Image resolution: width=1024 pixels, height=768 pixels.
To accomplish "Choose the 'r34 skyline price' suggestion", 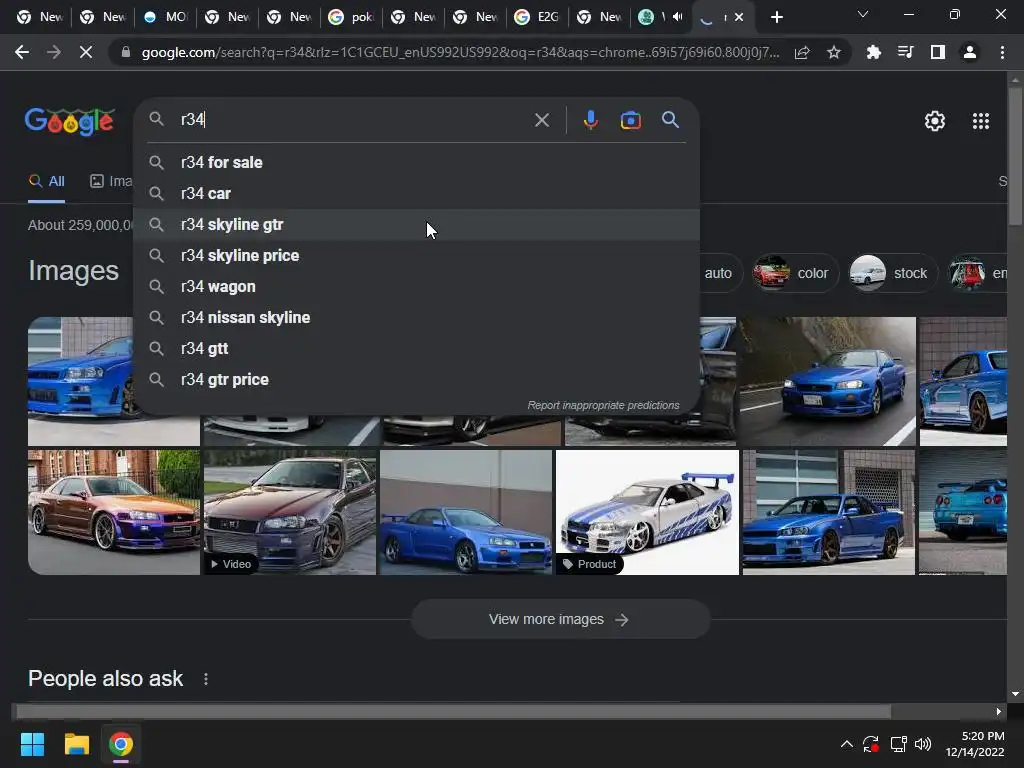I will pos(417,255).
